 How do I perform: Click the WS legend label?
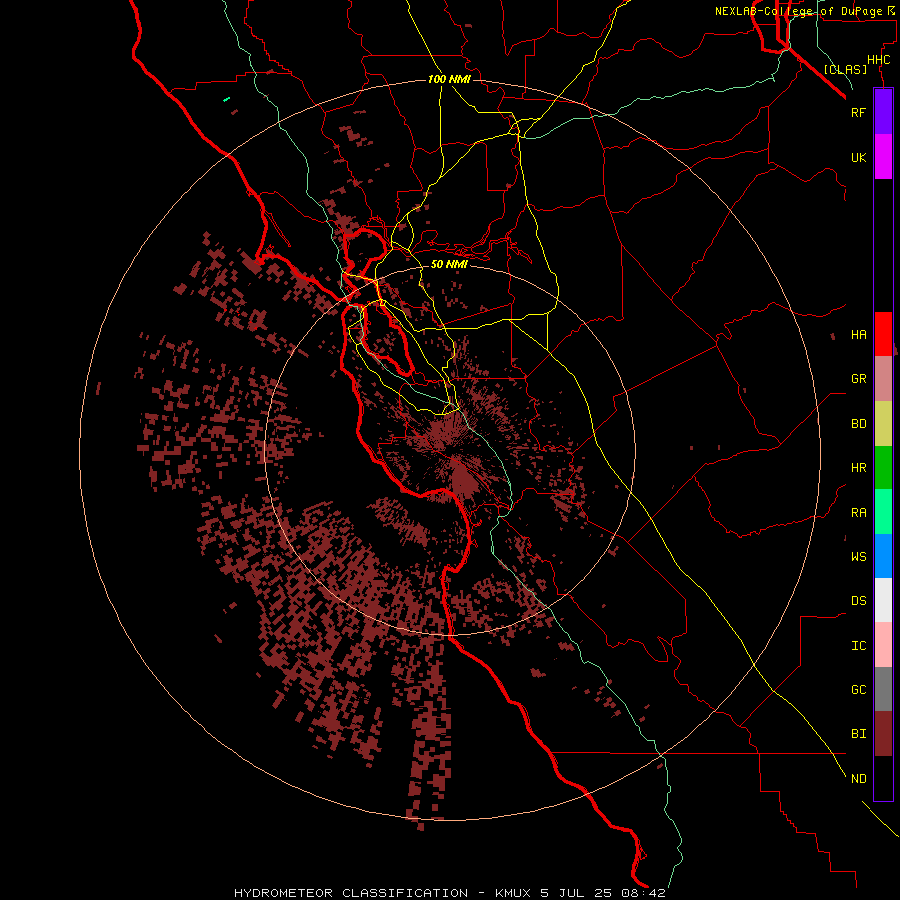click(x=858, y=556)
